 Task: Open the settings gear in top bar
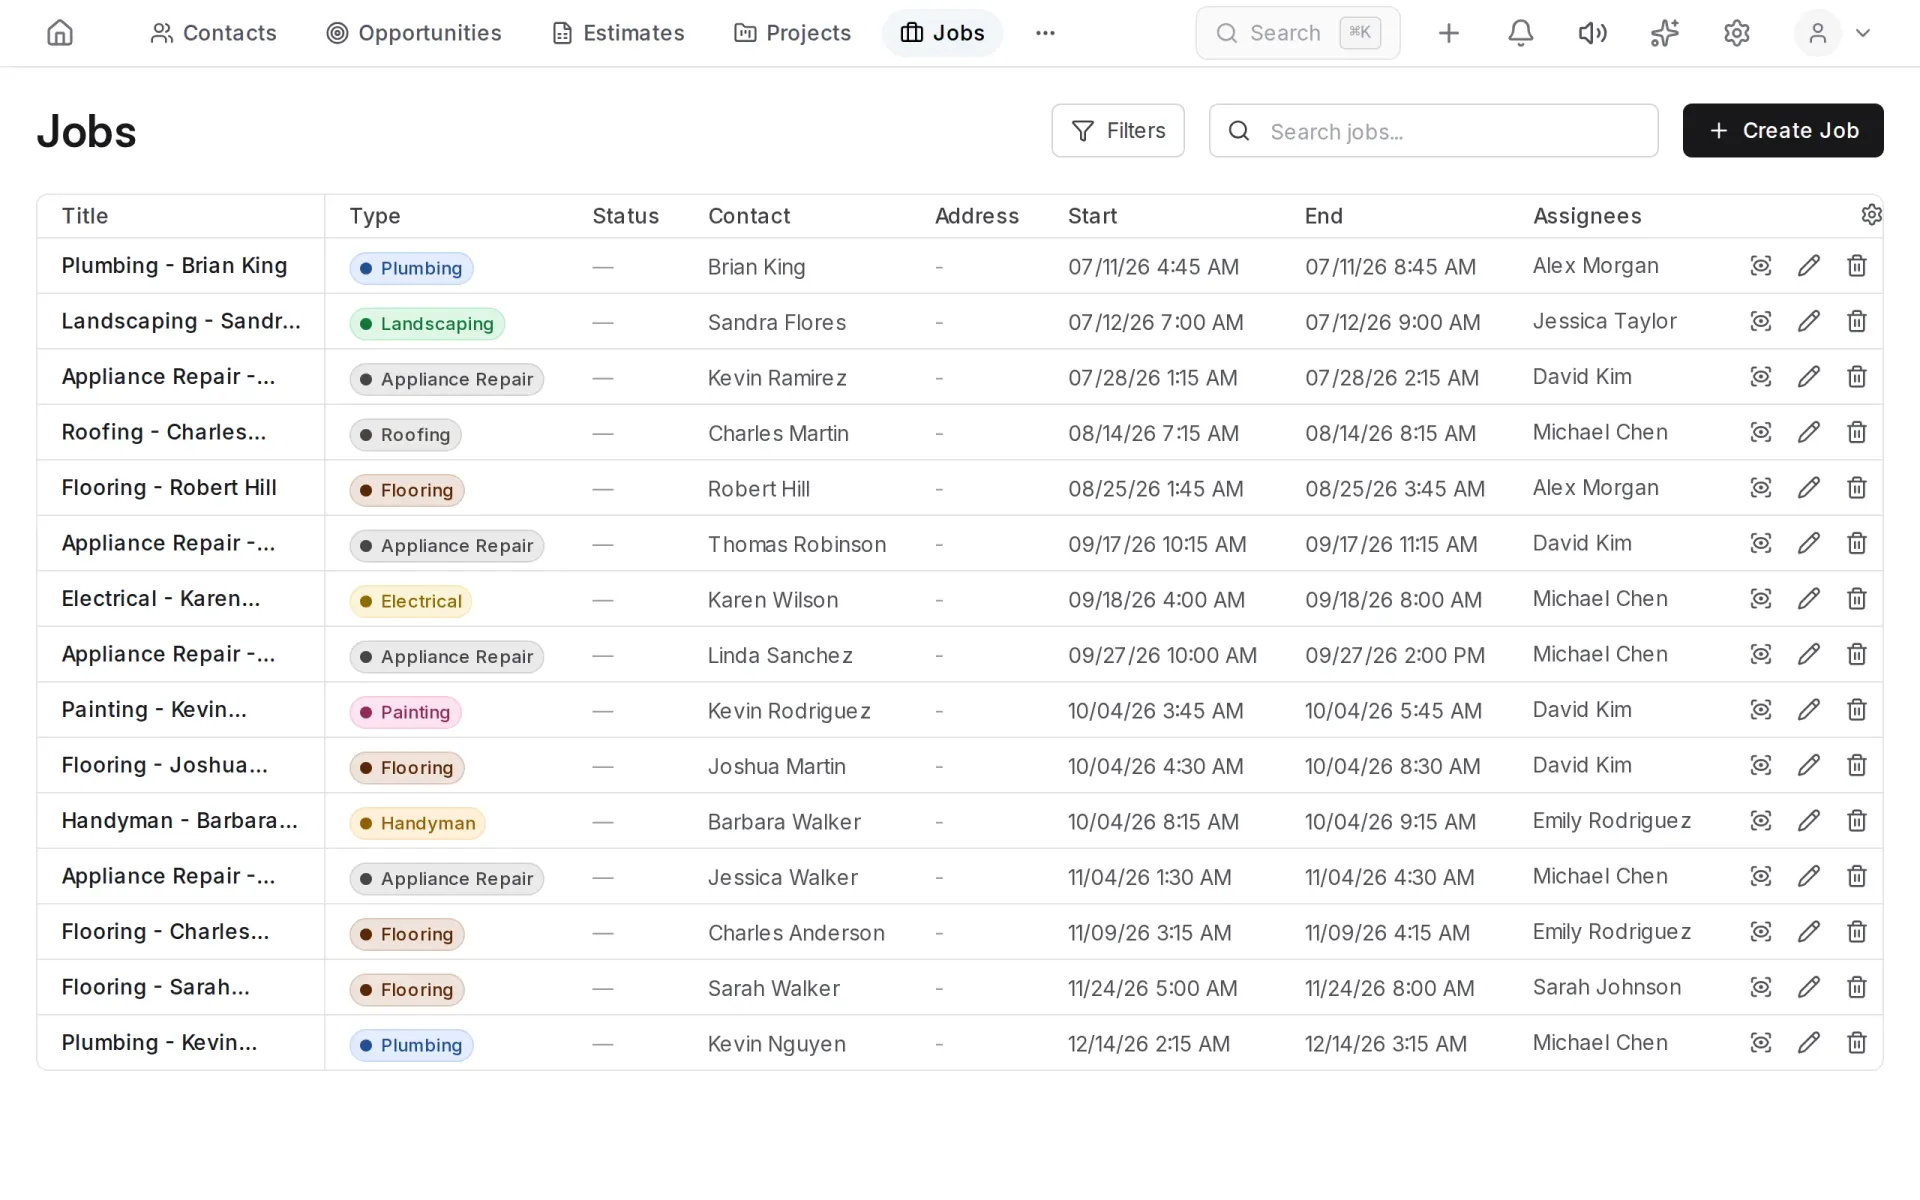click(x=1736, y=33)
